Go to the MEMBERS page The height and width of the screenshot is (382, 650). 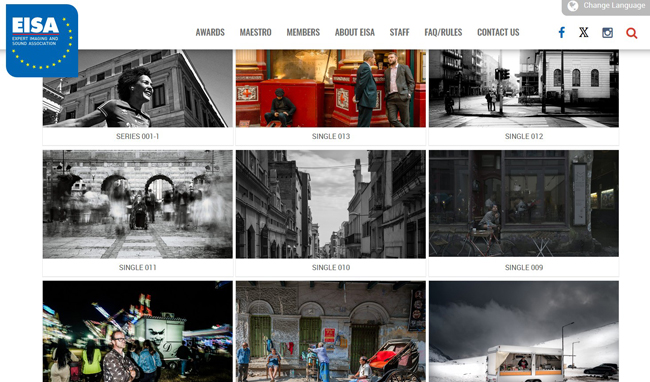[x=303, y=32]
